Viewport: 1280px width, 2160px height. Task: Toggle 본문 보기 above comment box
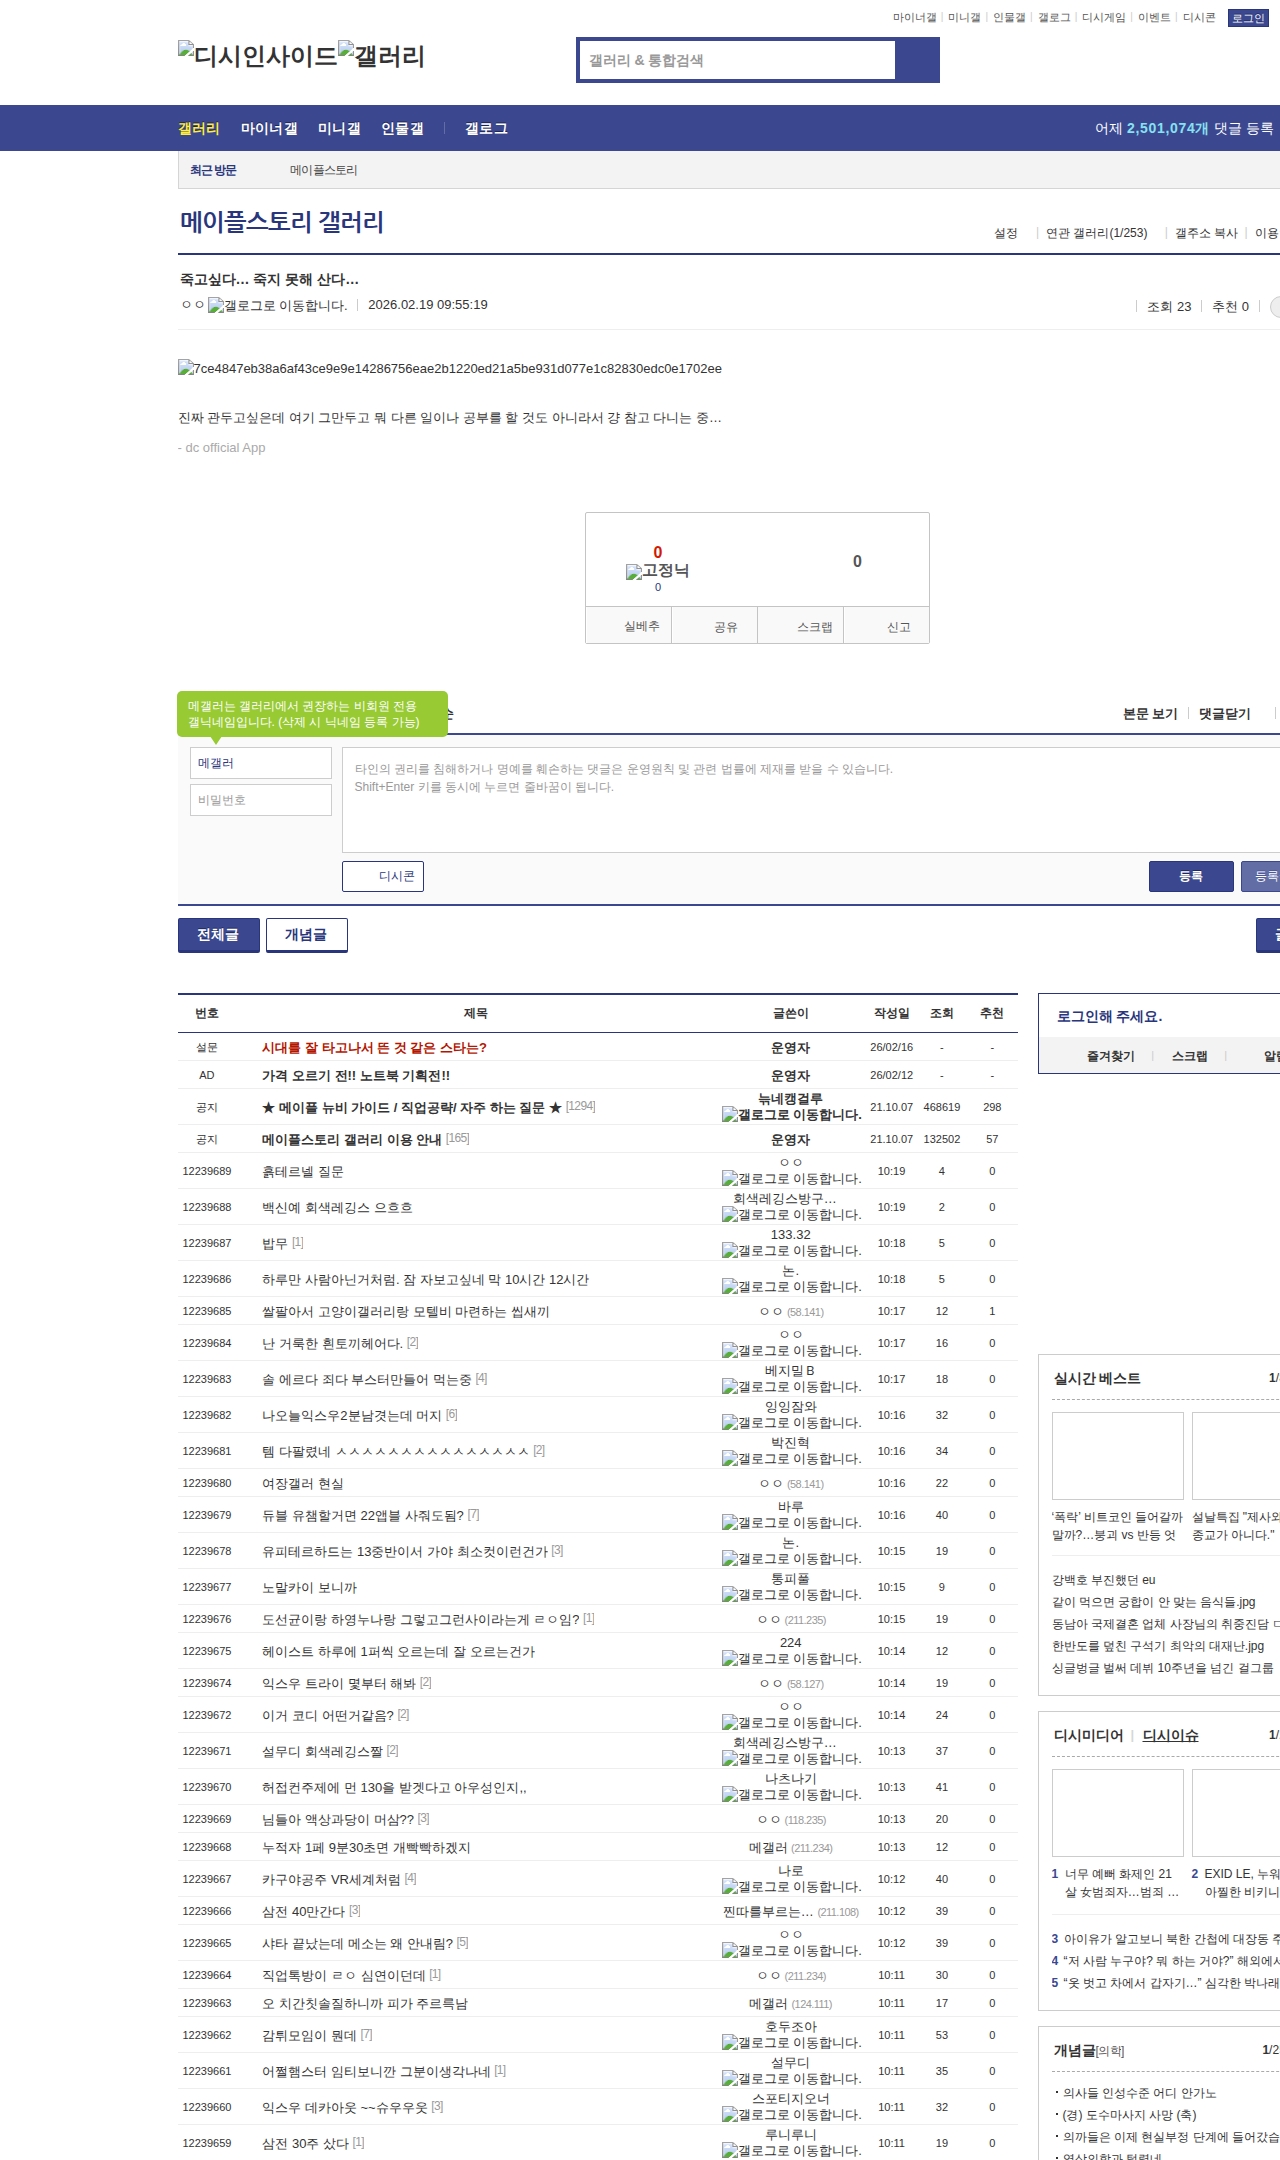point(1150,714)
